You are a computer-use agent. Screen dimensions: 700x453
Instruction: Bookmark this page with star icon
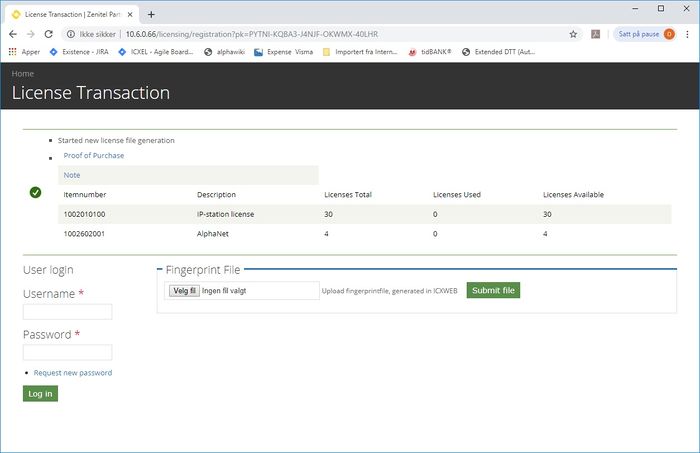(573, 33)
